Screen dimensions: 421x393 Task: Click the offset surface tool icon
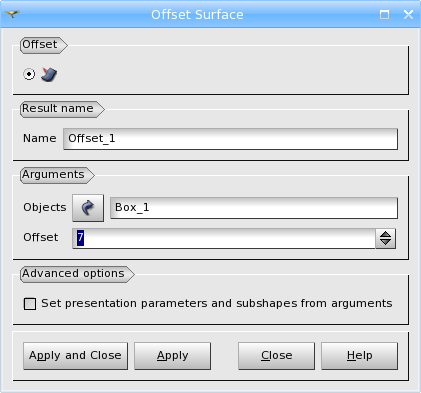coord(49,74)
